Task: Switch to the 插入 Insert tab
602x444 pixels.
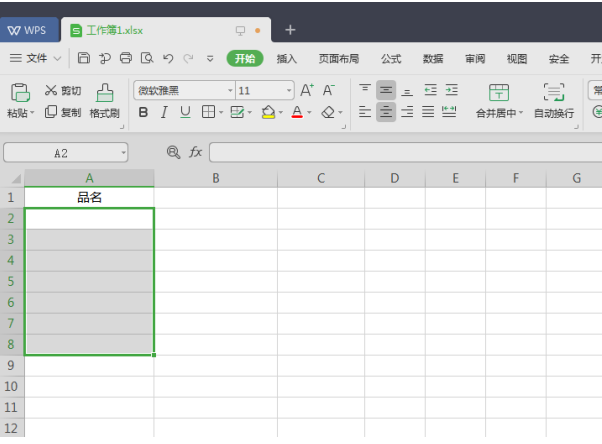Action: click(287, 59)
